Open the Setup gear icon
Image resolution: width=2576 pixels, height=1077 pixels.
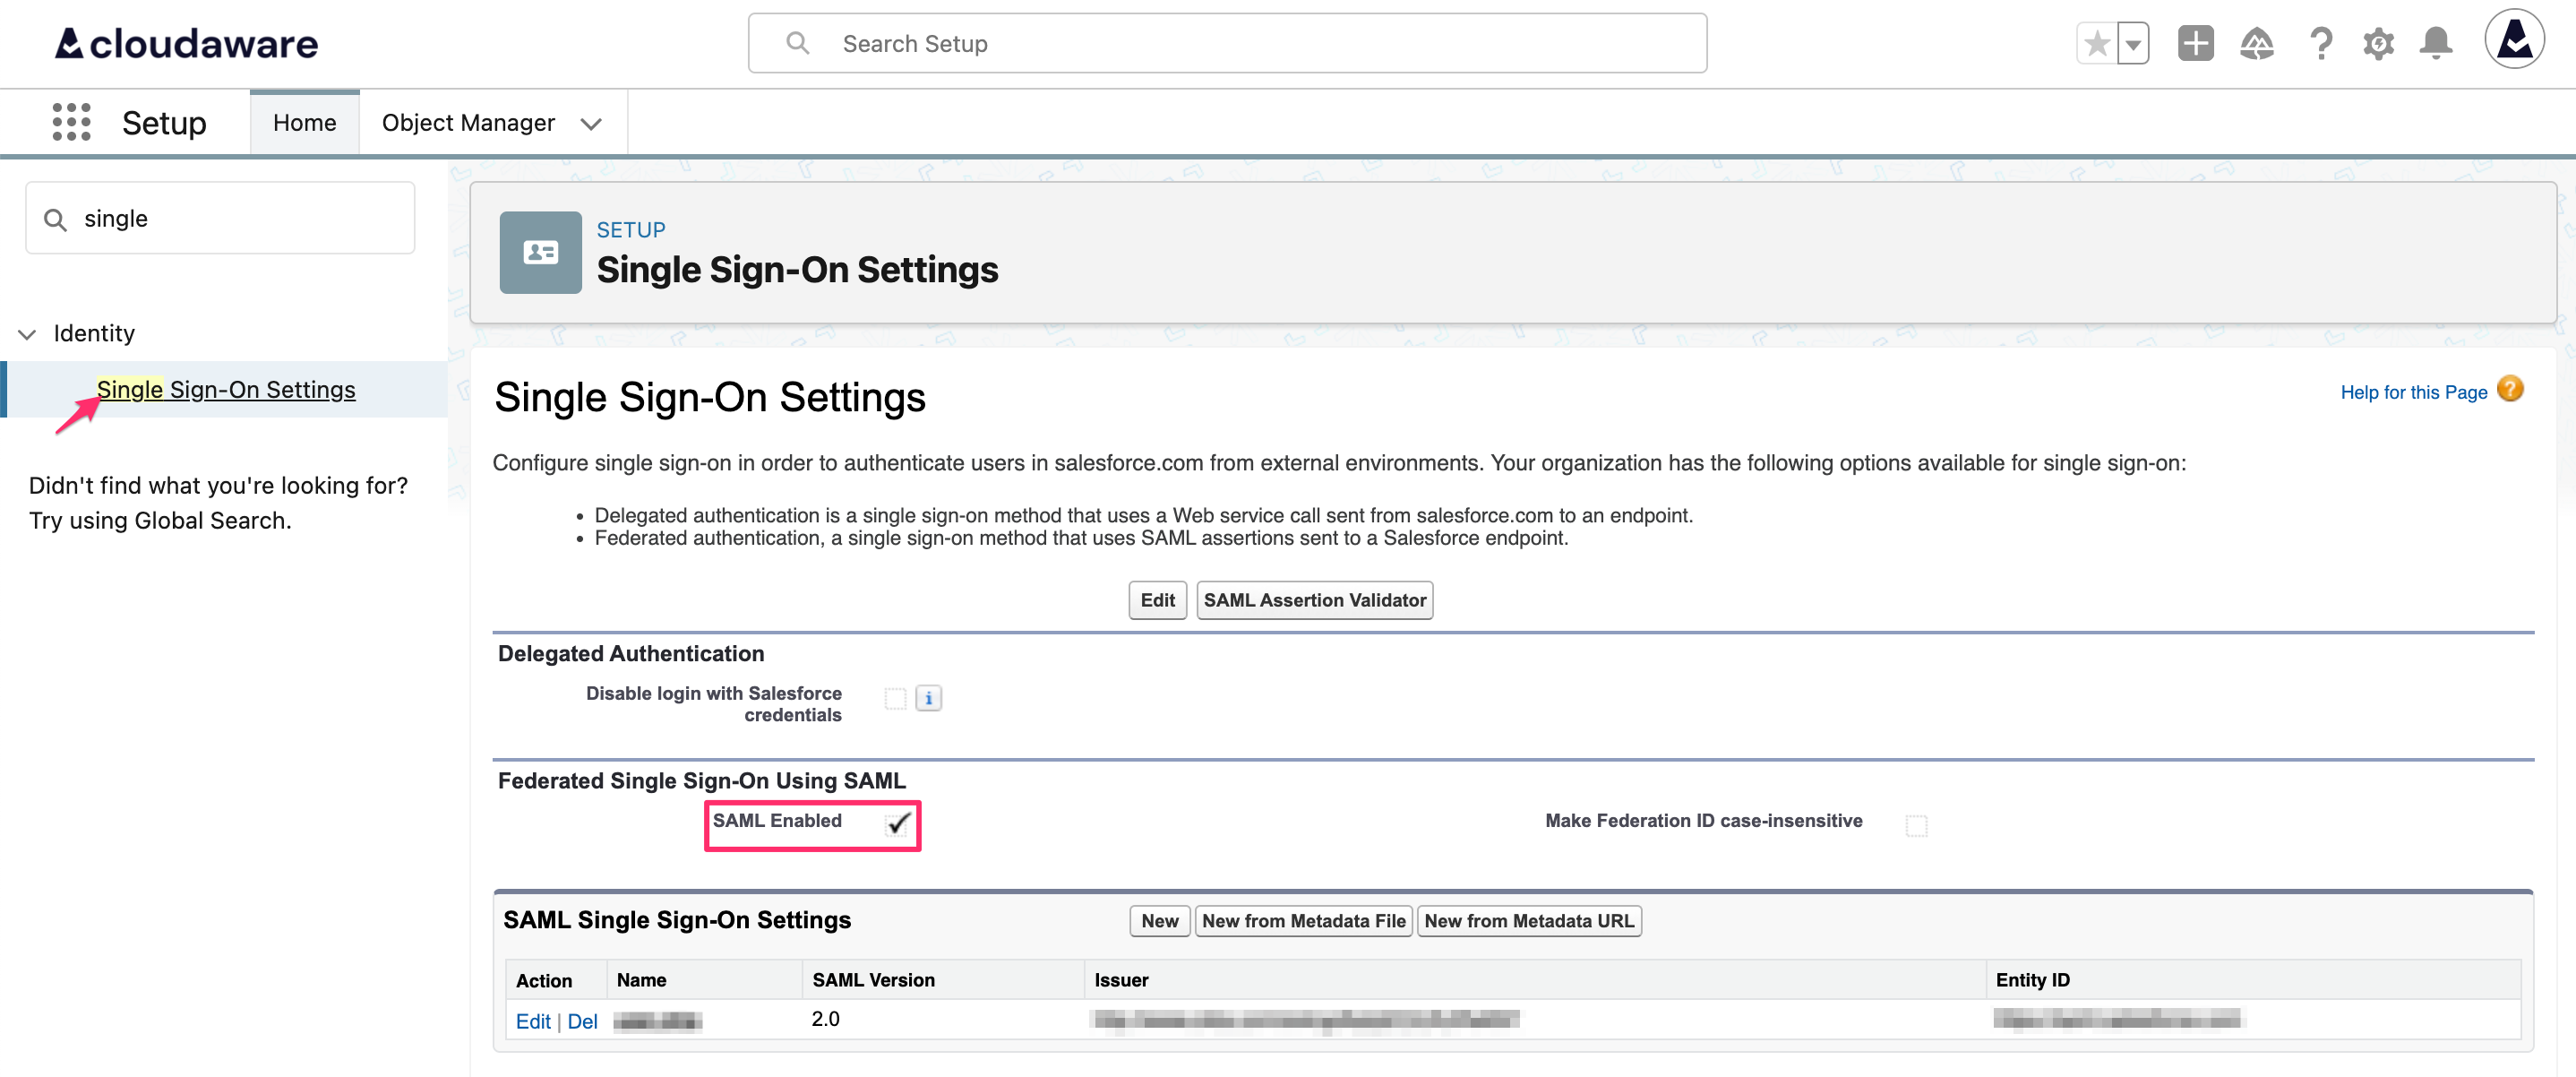(x=2379, y=43)
